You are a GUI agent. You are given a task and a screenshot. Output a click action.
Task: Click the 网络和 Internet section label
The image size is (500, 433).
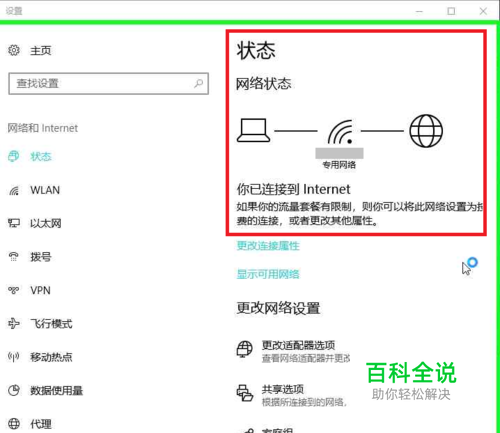pos(43,128)
